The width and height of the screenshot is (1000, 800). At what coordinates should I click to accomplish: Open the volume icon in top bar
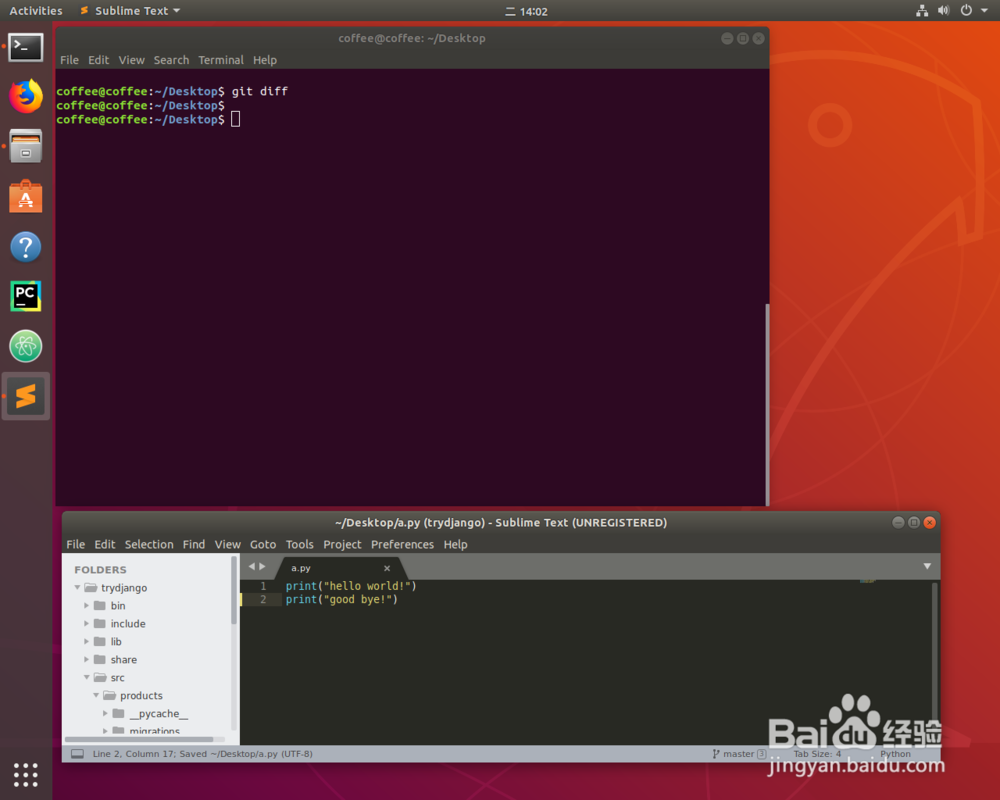[x=943, y=10]
